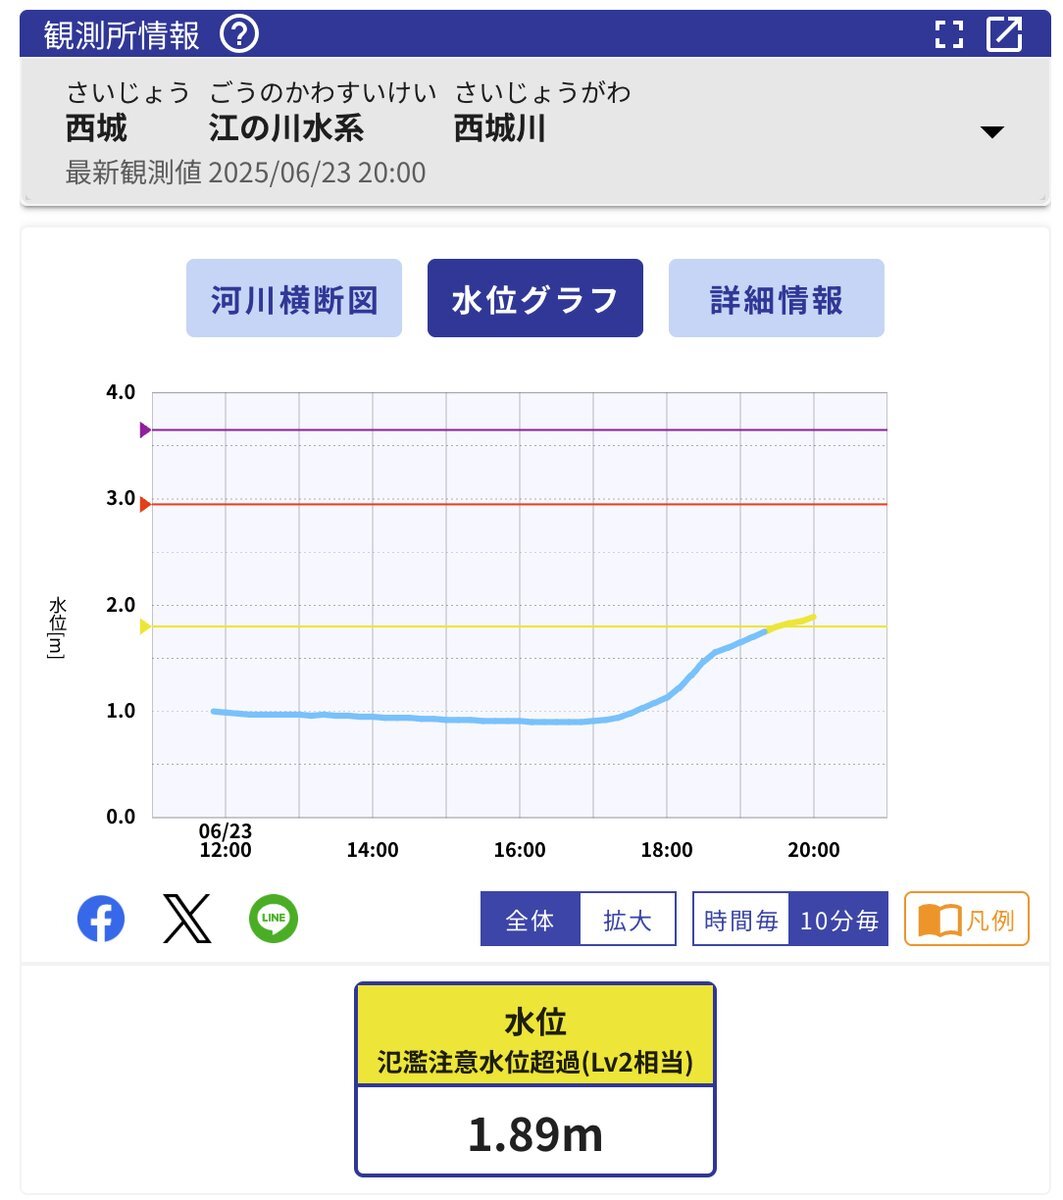Open panel in new window icon
Viewport: 1063px width, 1200px height.
(x=1005, y=34)
